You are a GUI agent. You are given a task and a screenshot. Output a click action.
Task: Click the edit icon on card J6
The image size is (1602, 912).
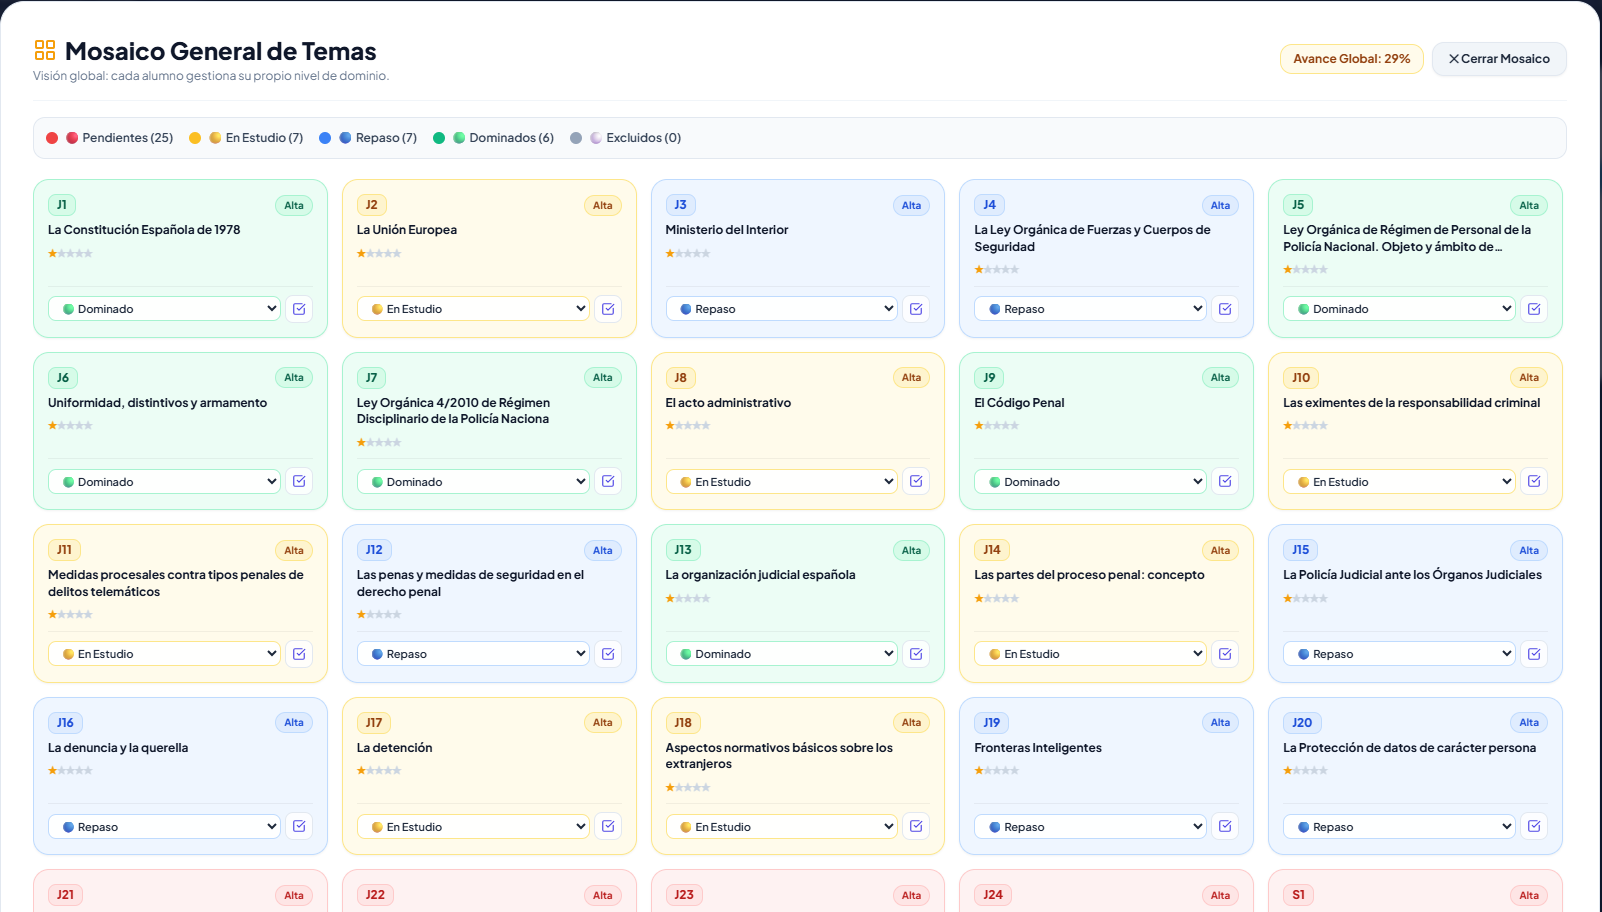click(x=299, y=481)
